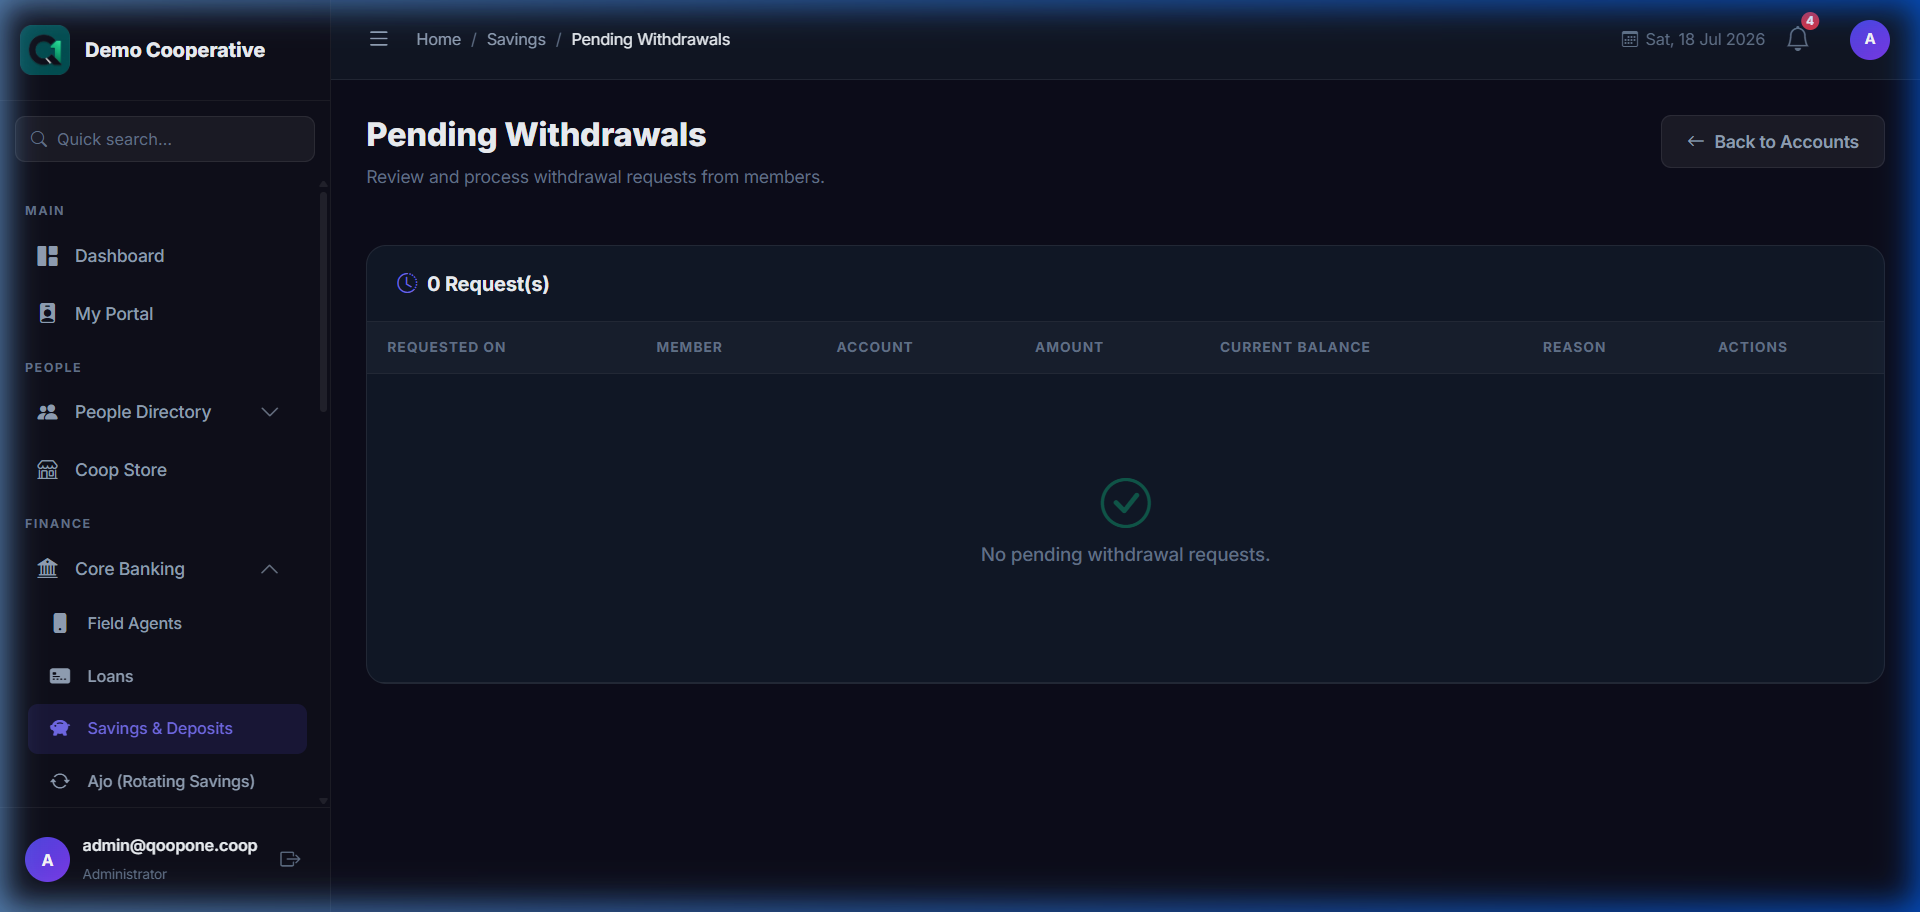
Task: Click the Core Banking menu label
Action: (130, 569)
